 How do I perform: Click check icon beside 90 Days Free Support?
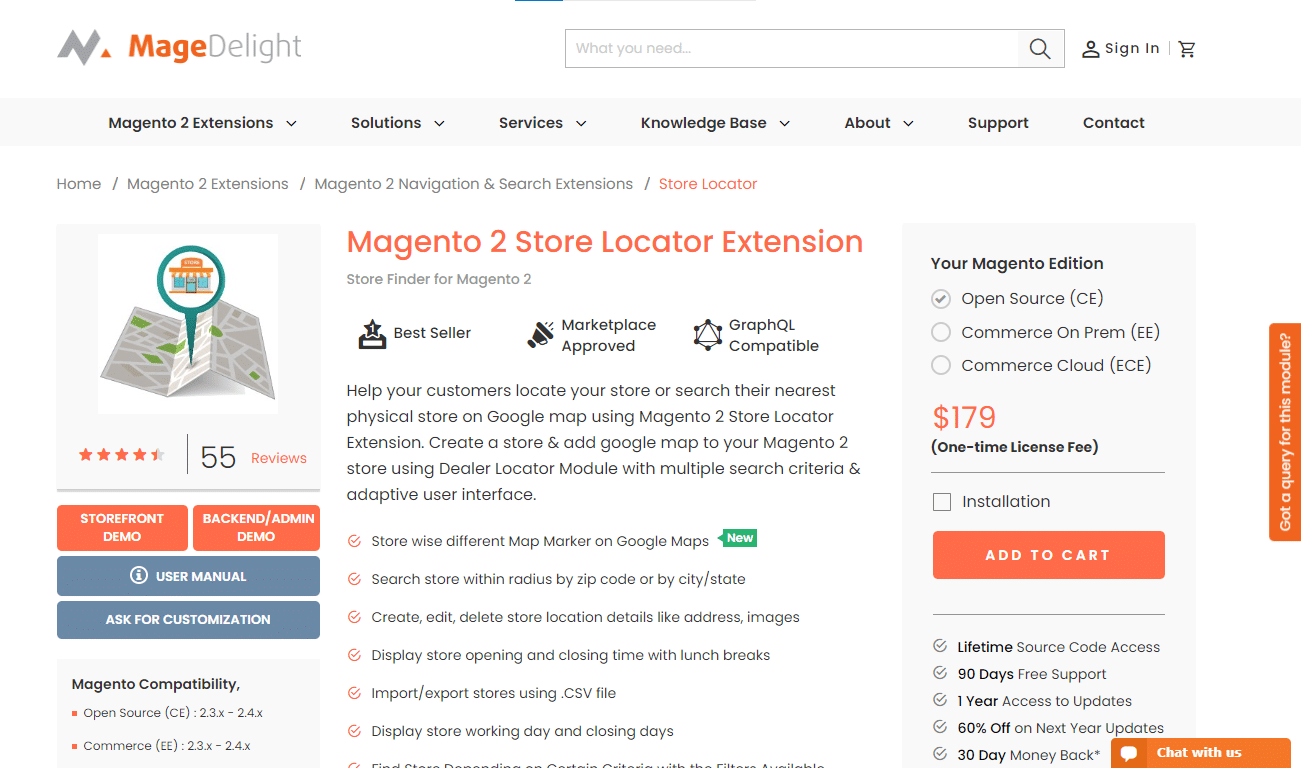[940, 673]
